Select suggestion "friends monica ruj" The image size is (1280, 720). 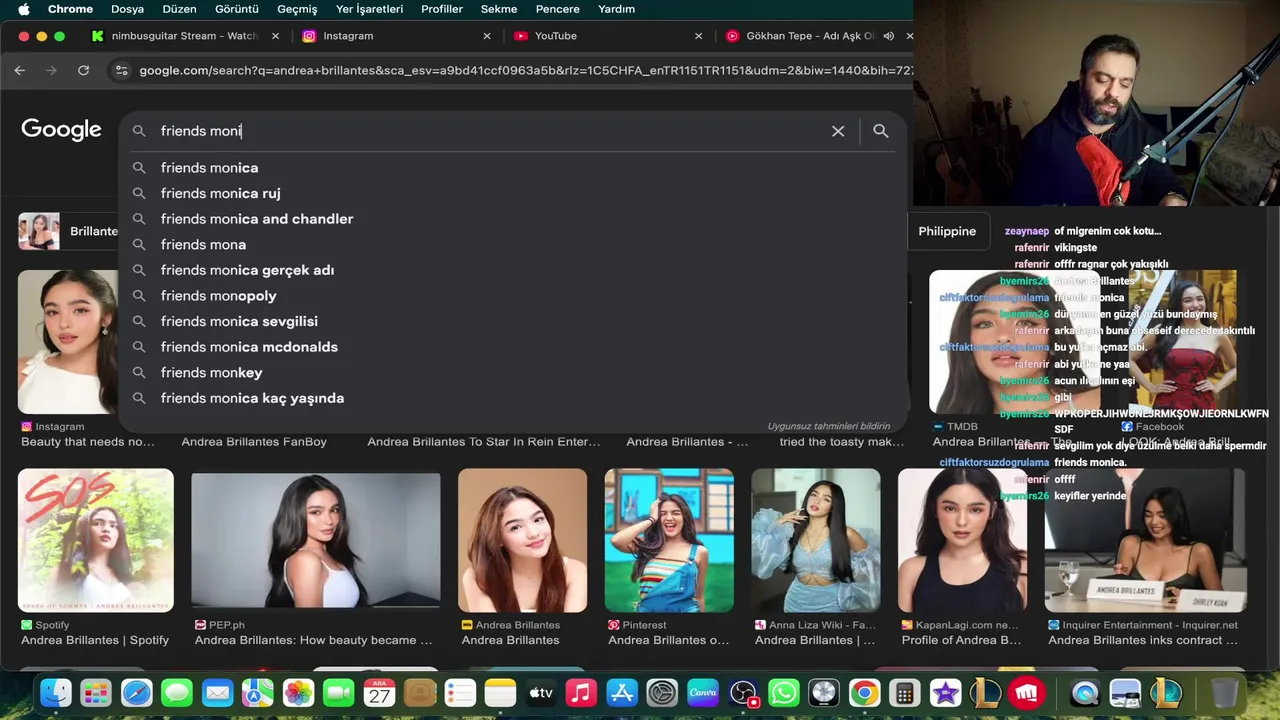(513, 193)
